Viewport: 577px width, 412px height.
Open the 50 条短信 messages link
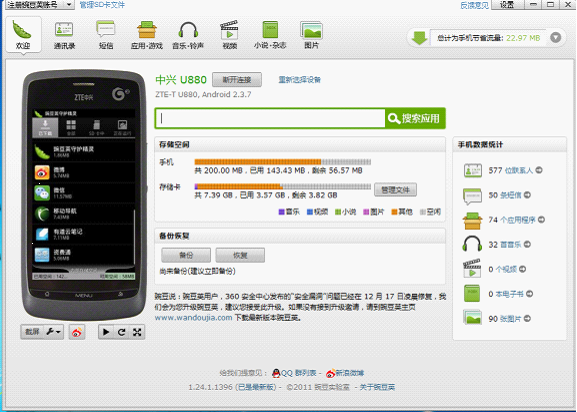tap(505, 195)
